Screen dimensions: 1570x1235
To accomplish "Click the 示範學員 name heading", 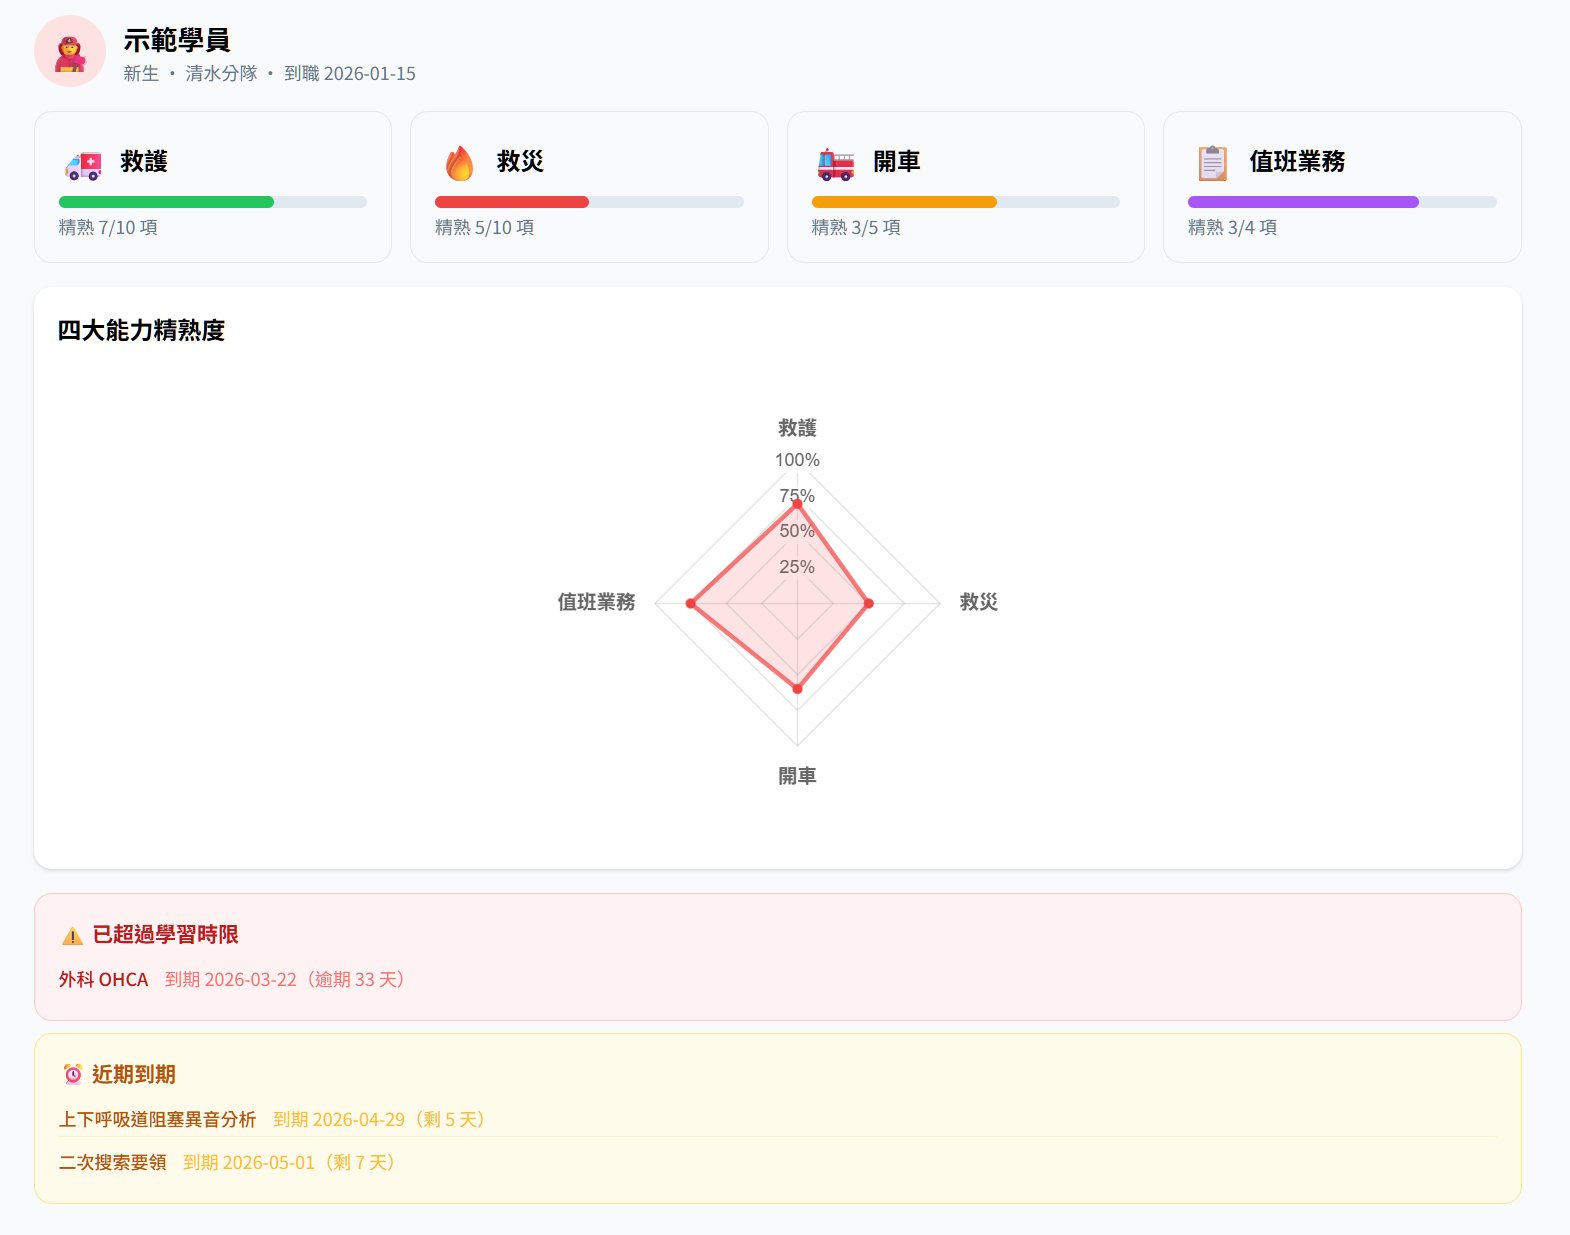I will click(177, 40).
